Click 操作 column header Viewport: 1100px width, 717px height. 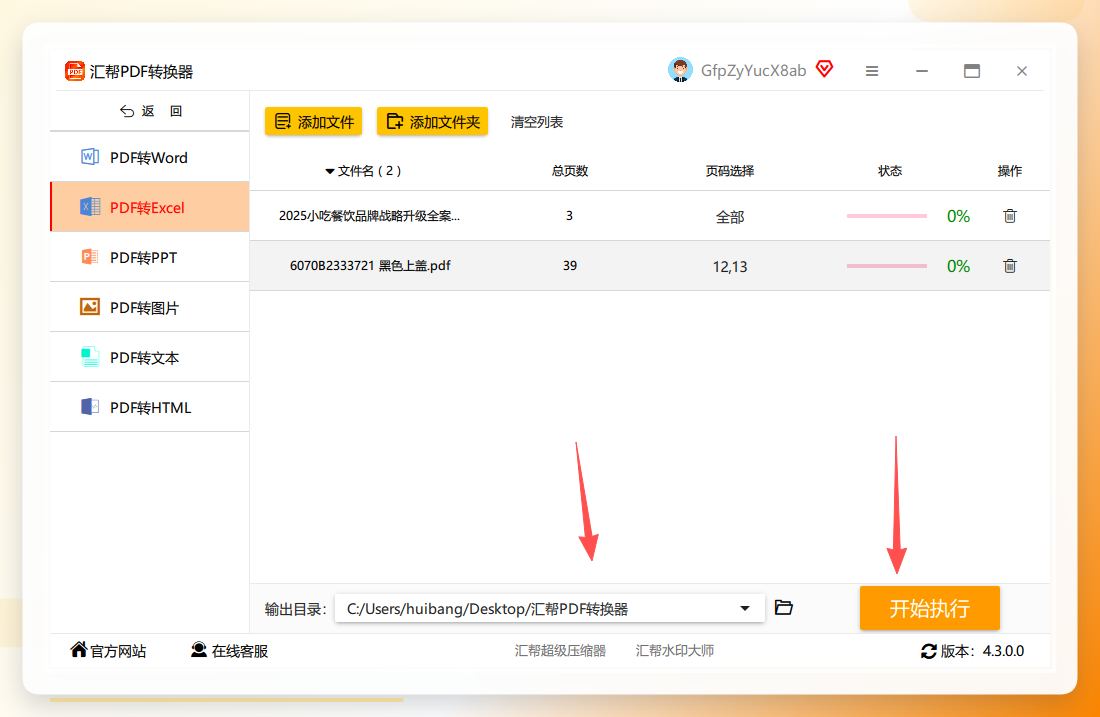click(1010, 171)
